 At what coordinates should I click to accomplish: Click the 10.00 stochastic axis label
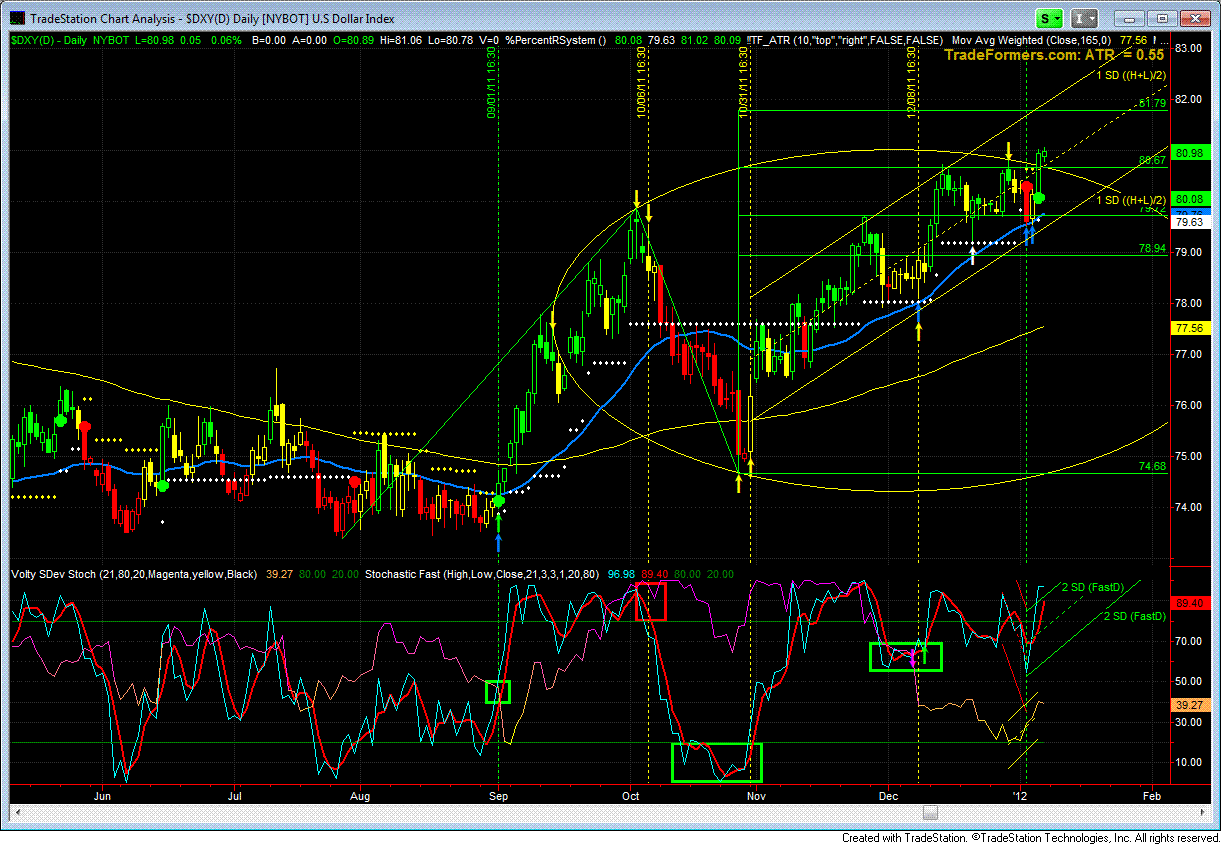click(x=1188, y=762)
